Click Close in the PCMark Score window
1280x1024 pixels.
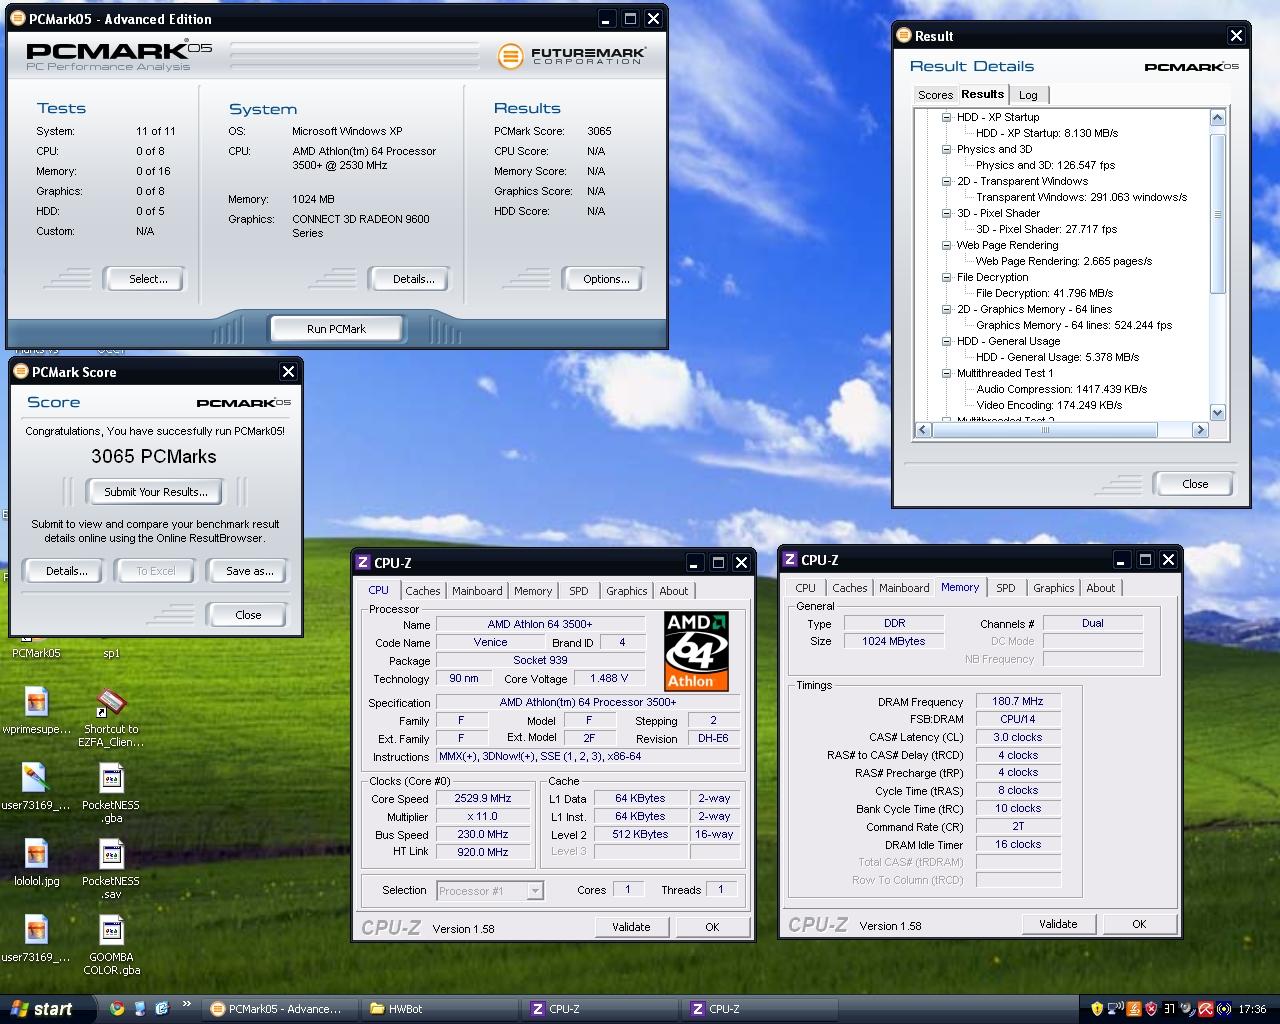click(248, 615)
